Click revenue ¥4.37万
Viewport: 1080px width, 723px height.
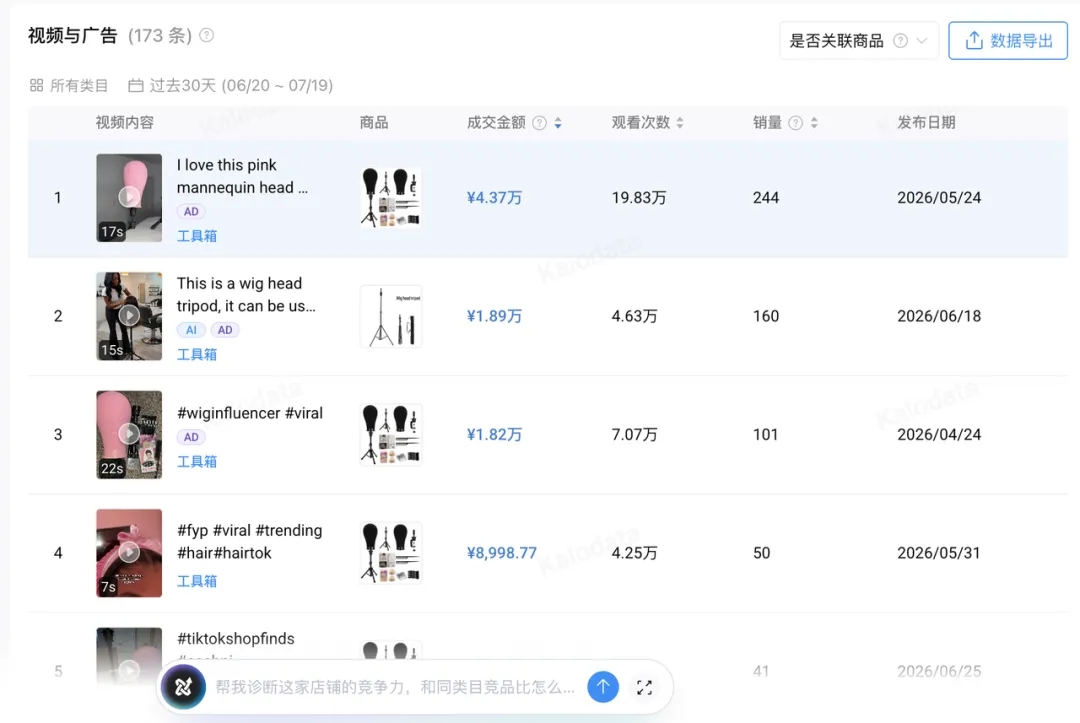point(494,198)
